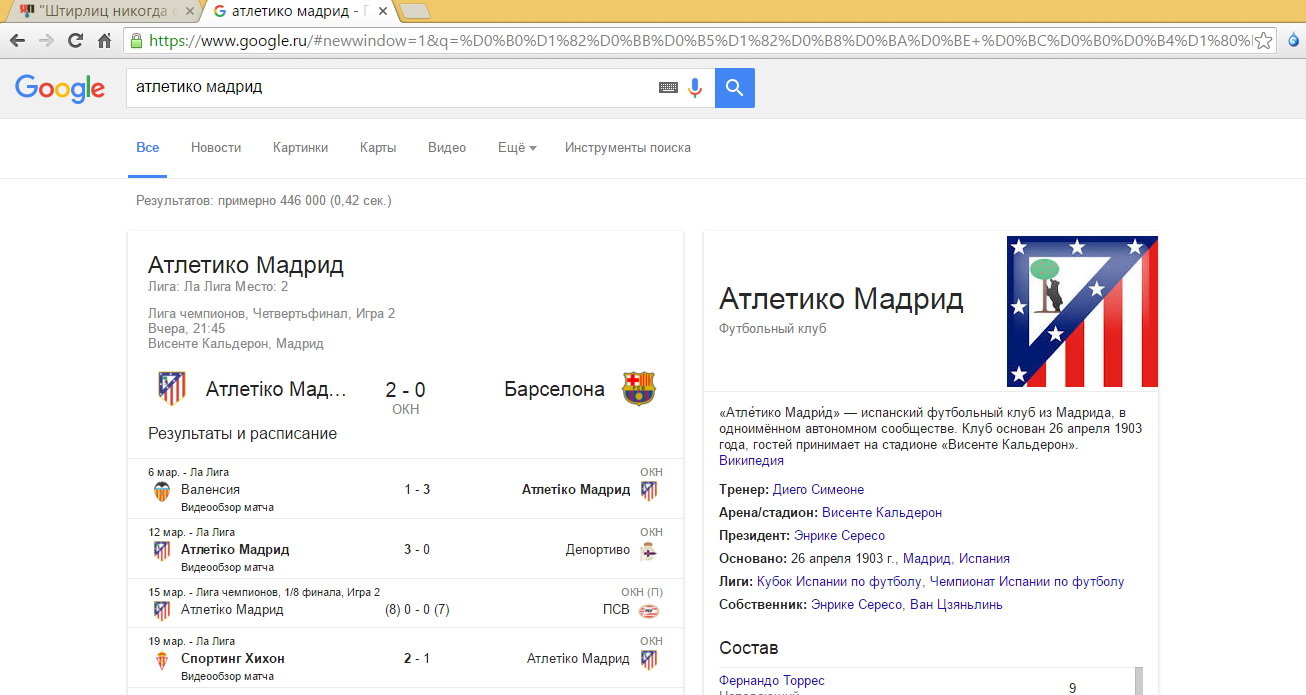Click the browser forward arrow
Screen dimensions: 1306x695
click(x=46, y=41)
